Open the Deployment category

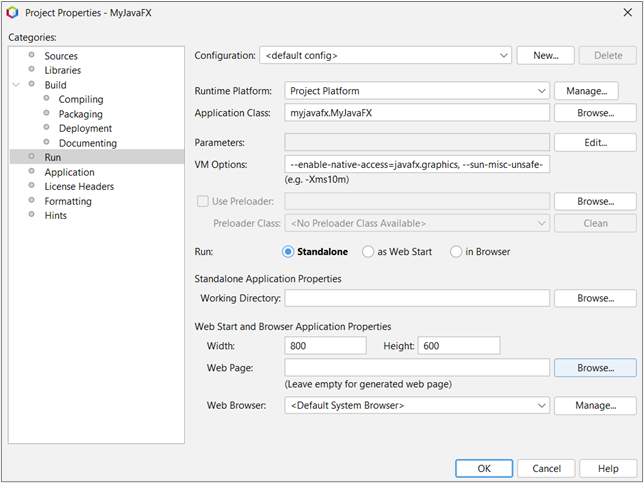(85, 129)
